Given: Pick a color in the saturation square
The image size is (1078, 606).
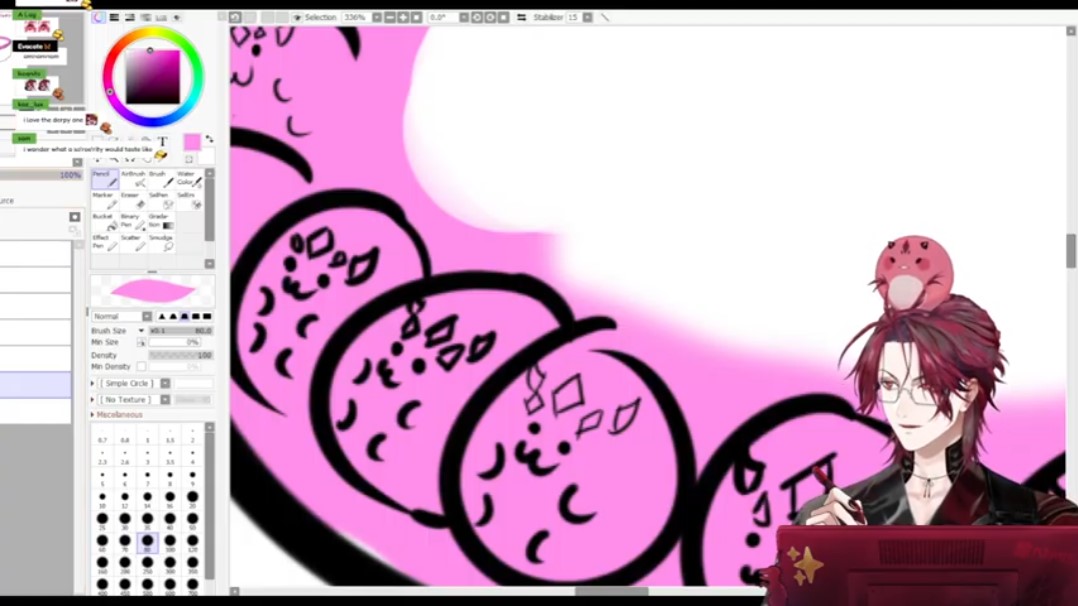Looking at the screenshot, I should coord(153,77).
